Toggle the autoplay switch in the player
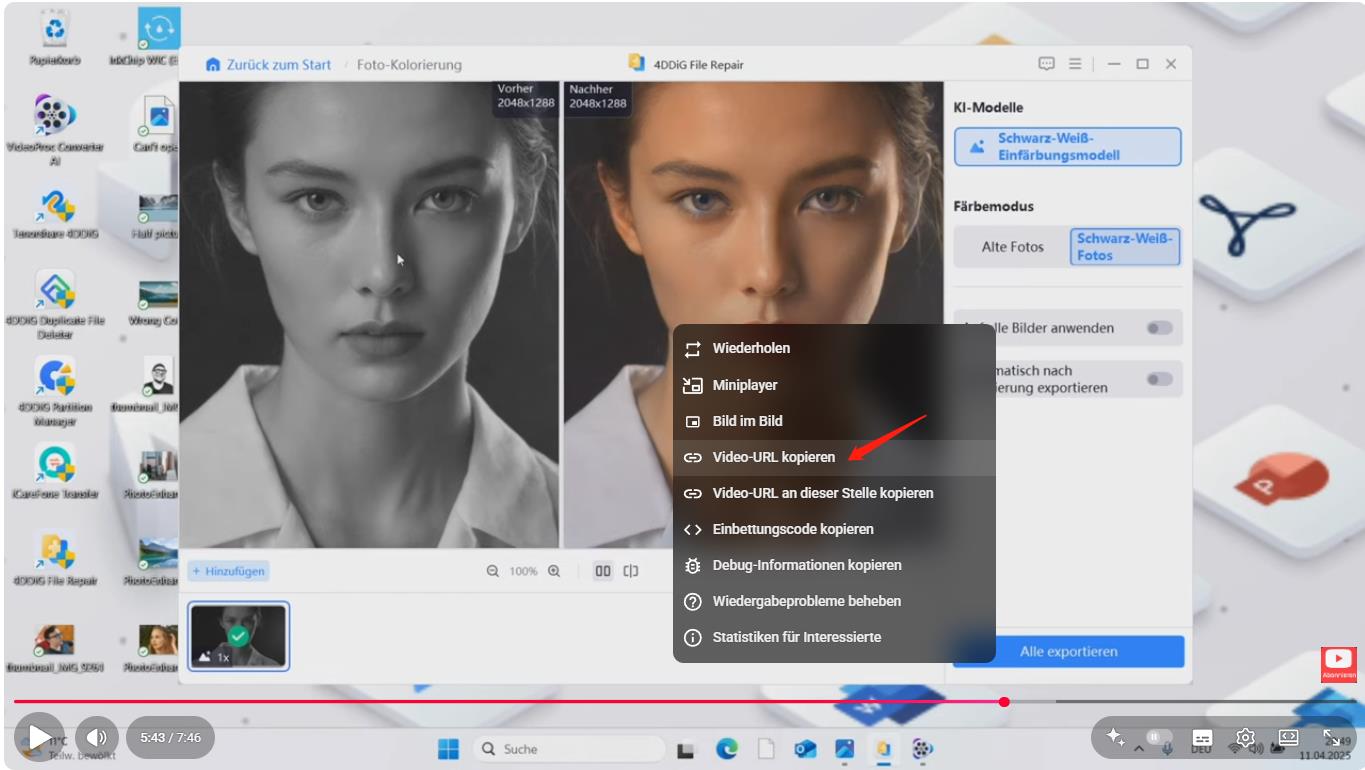The width and height of the screenshot is (1365, 770). [x=1158, y=737]
